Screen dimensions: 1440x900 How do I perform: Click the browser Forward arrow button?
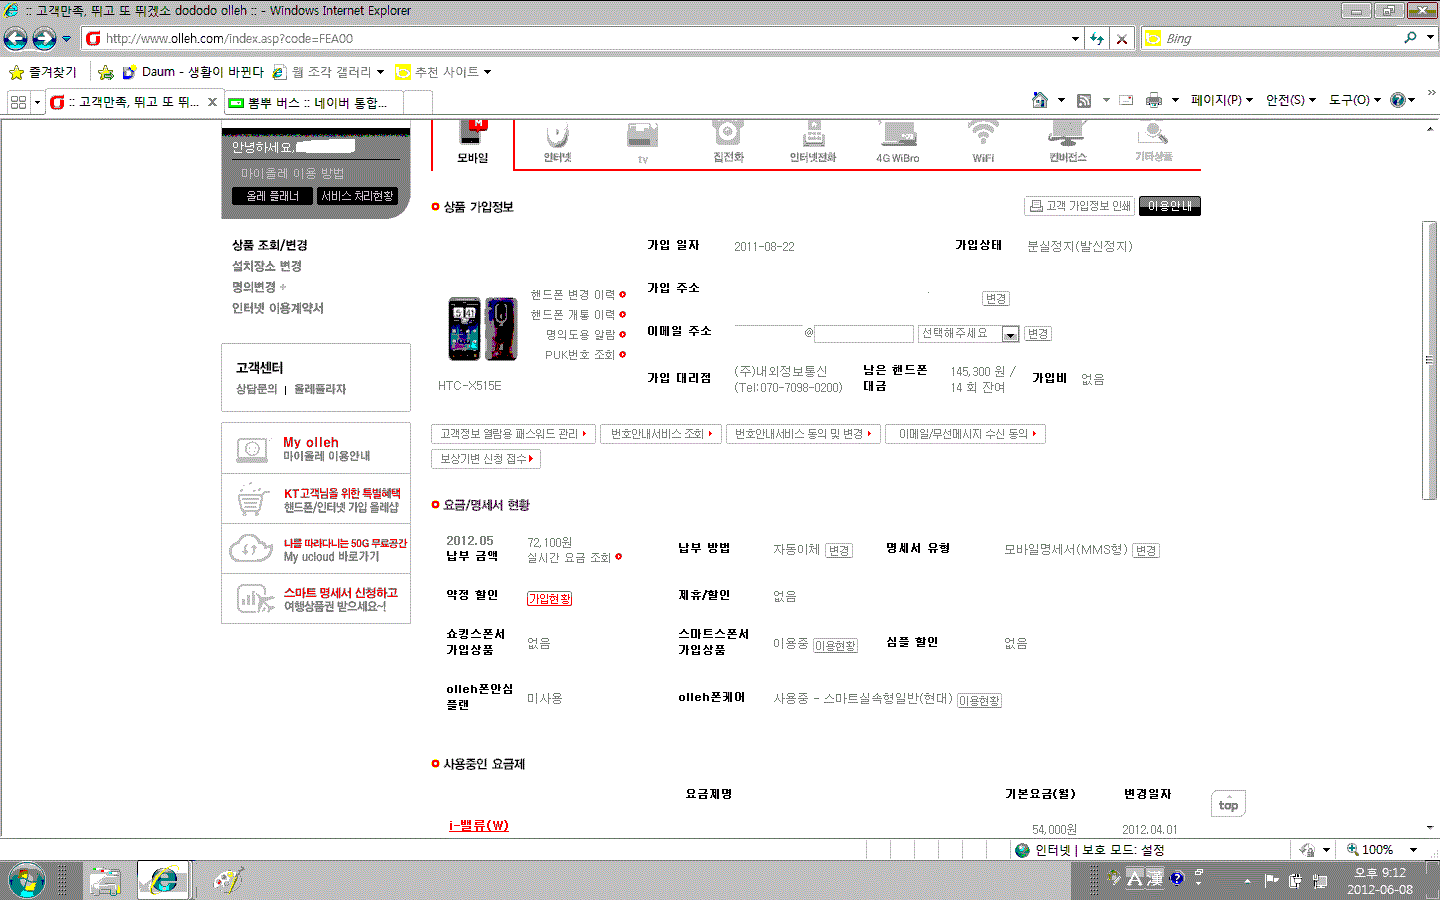[x=44, y=38]
